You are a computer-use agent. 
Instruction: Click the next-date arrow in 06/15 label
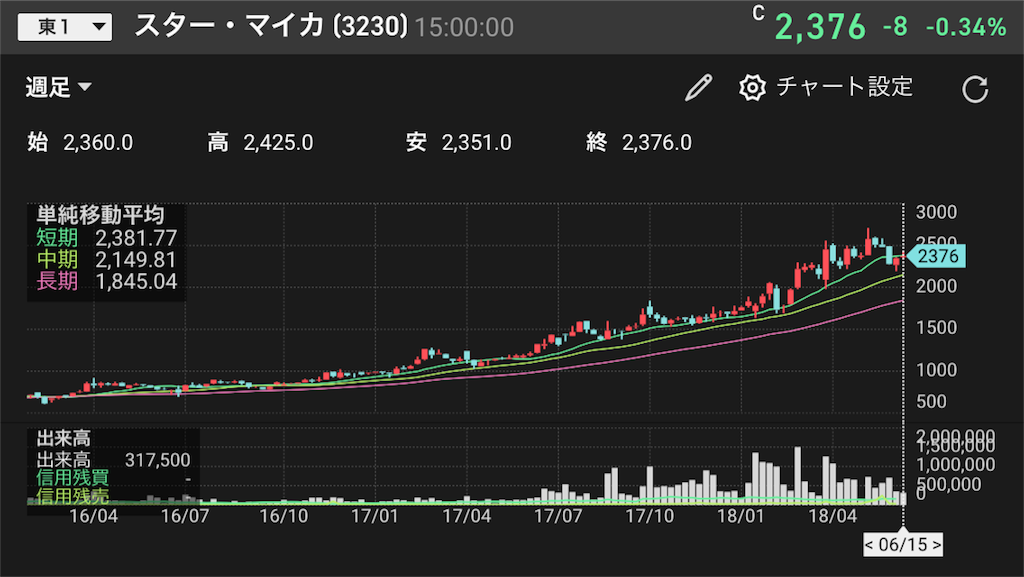pyautogui.click(x=936, y=544)
